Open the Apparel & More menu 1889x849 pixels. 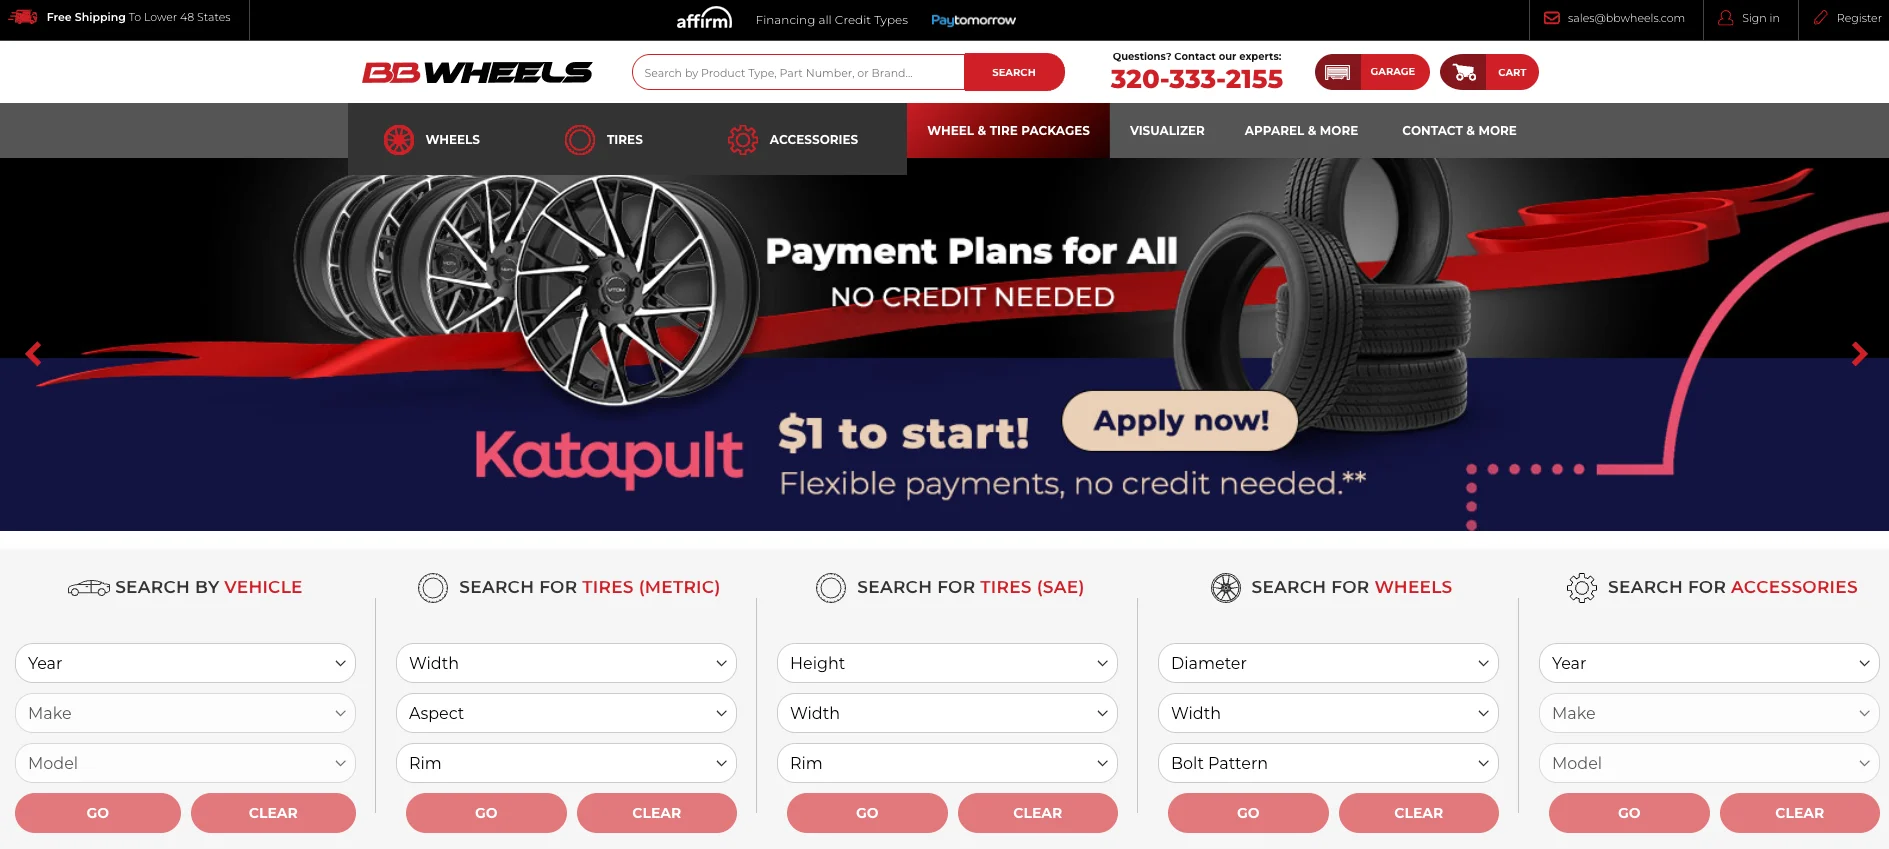click(1301, 131)
